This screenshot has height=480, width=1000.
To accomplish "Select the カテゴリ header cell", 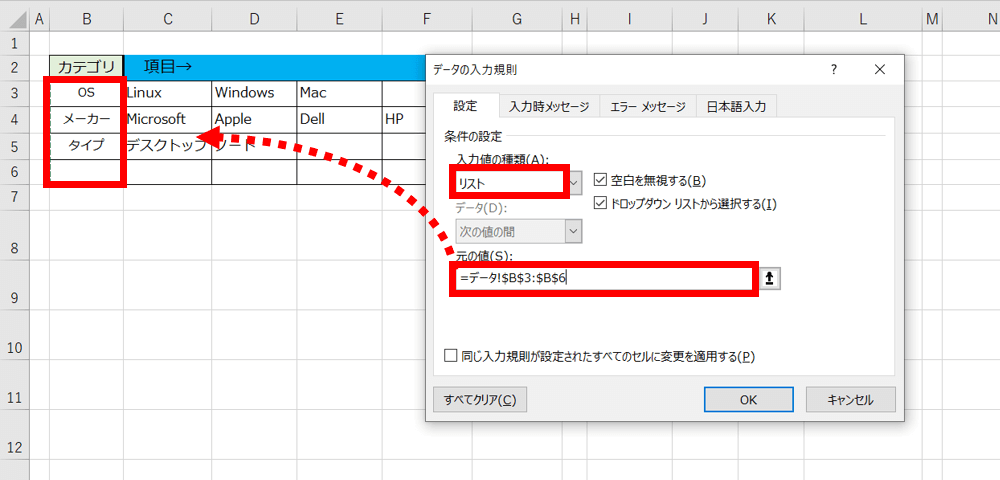I will point(86,67).
